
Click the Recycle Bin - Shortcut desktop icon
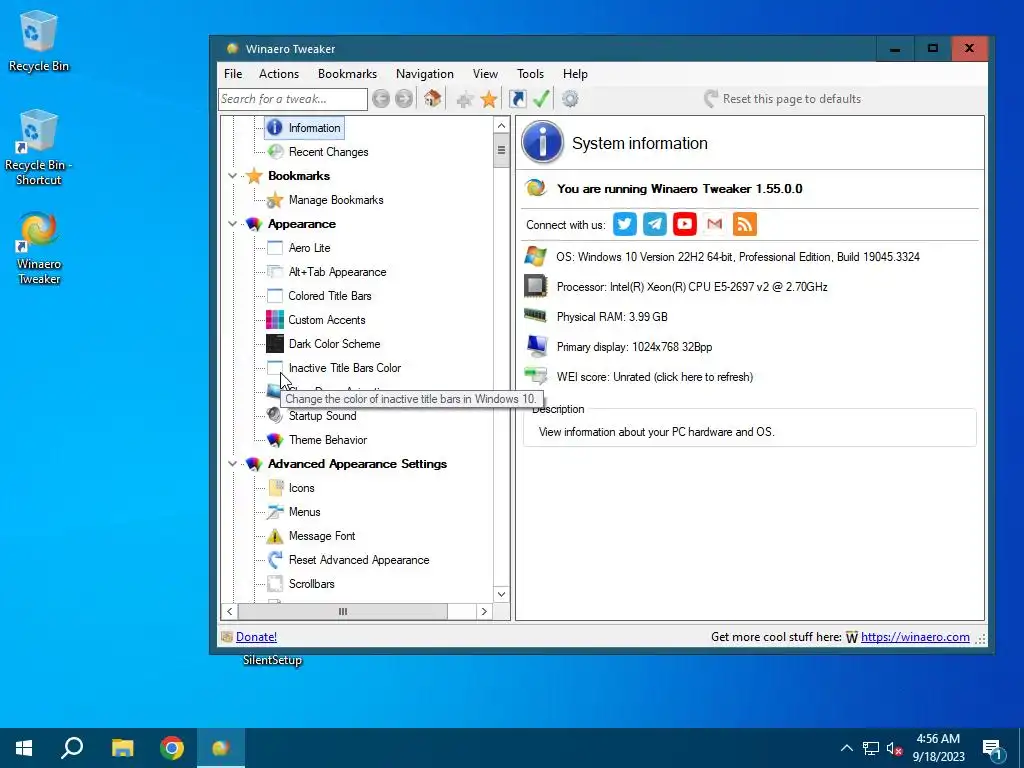(x=38, y=148)
